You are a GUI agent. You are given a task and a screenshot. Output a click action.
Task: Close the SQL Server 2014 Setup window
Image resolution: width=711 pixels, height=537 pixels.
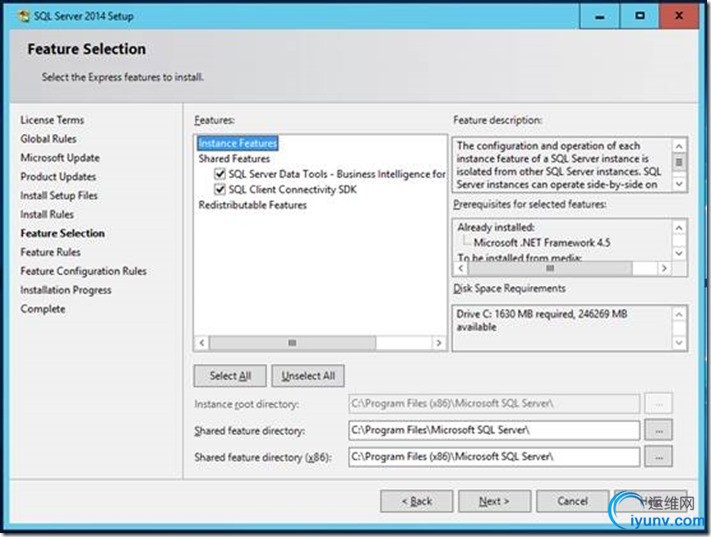679,16
